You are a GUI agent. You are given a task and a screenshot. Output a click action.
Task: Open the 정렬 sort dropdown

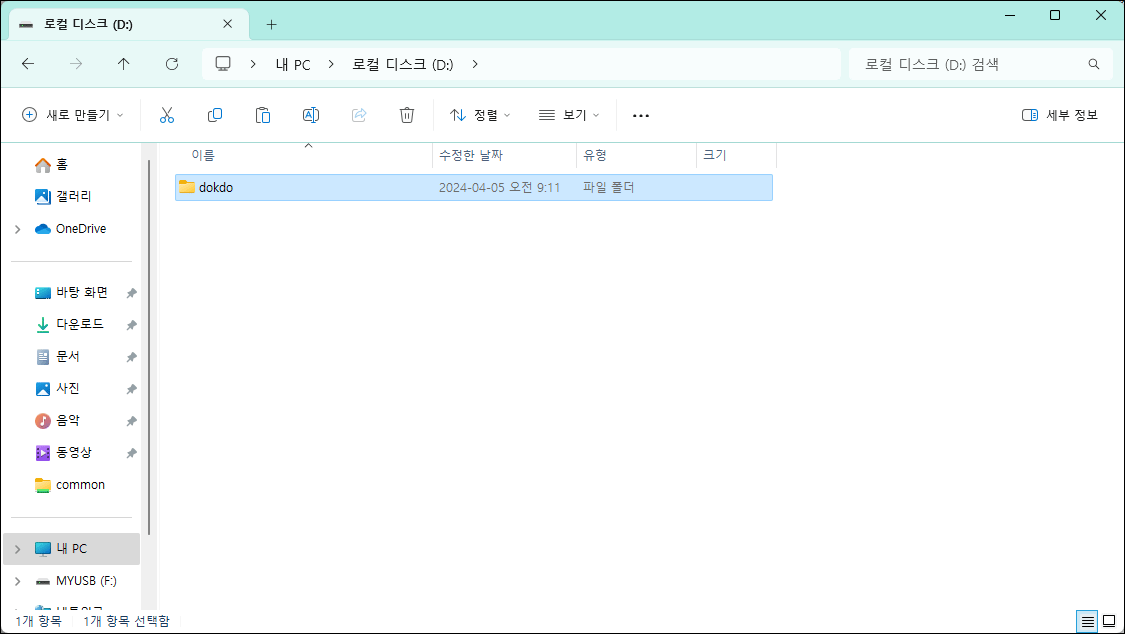[480, 115]
